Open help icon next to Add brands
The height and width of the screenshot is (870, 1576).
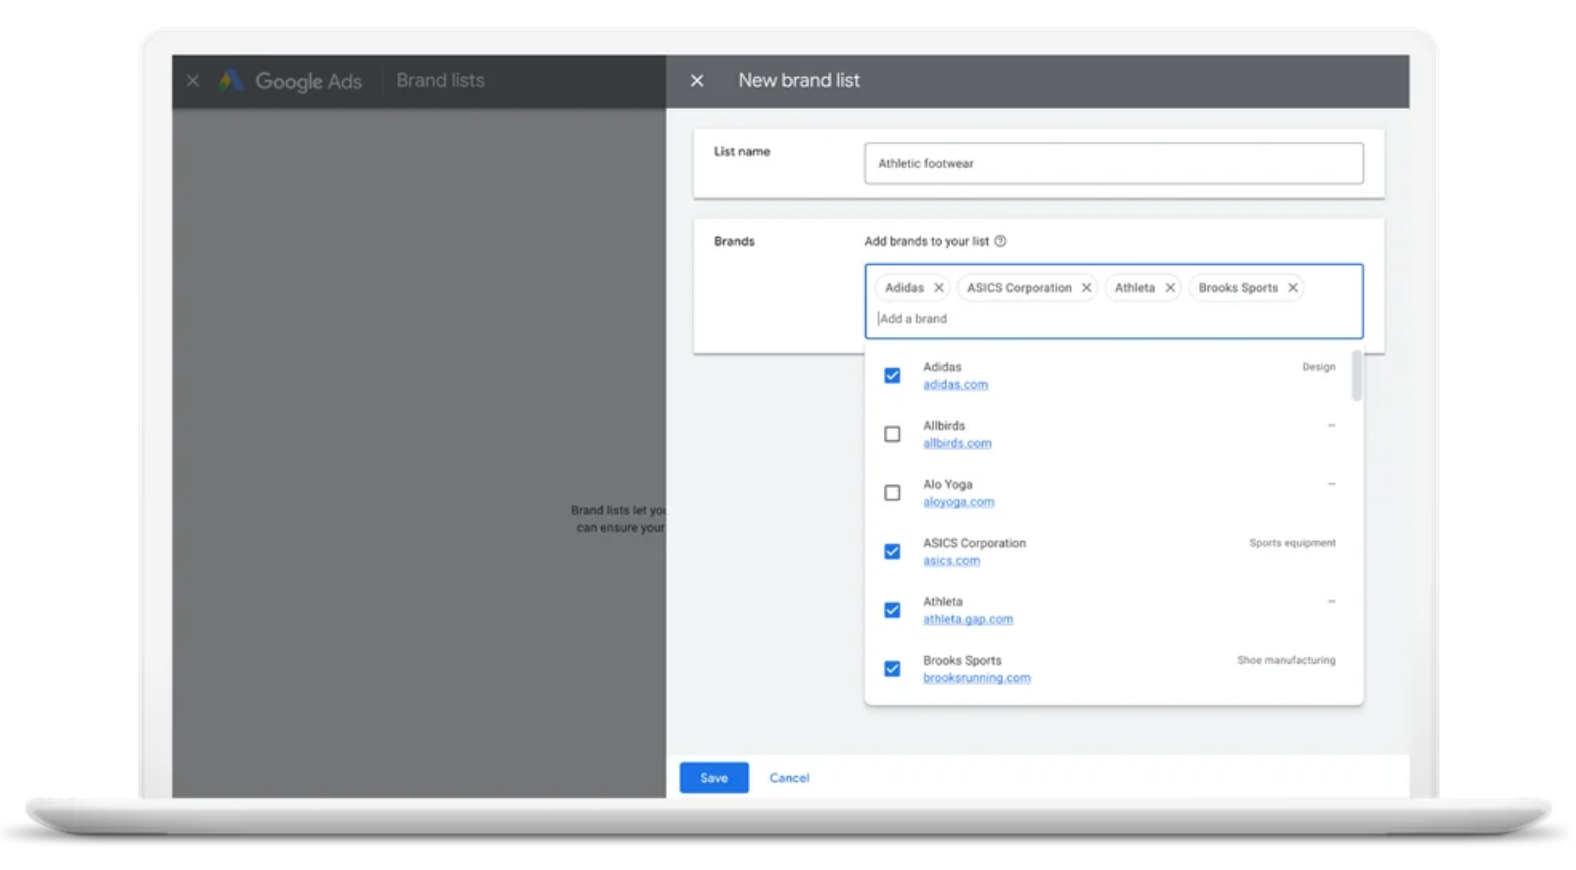(x=1000, y=241)
